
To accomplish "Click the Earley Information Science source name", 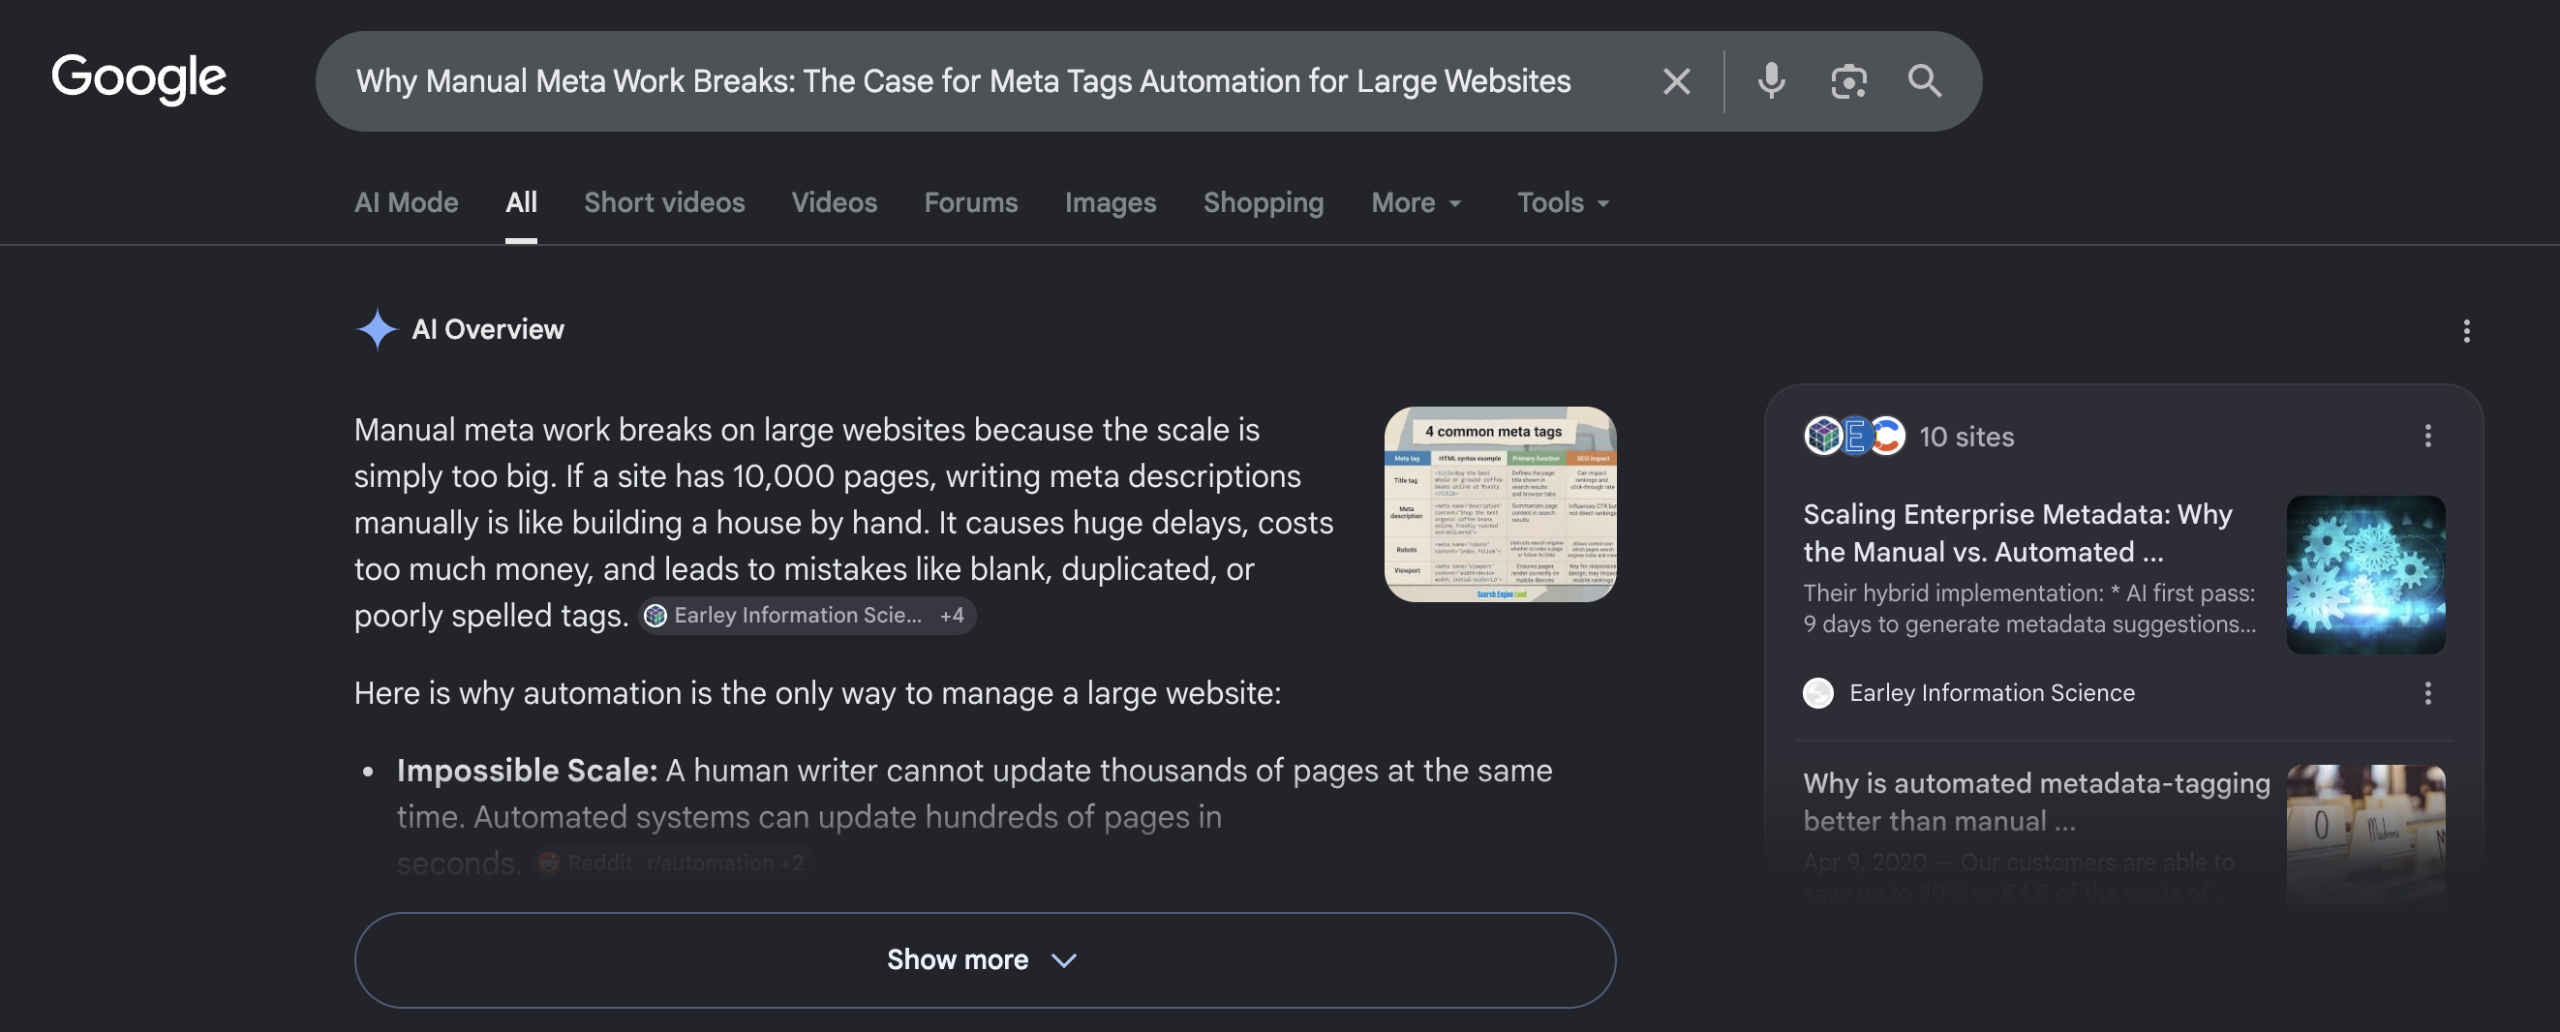I will (x=1991, y=693).
